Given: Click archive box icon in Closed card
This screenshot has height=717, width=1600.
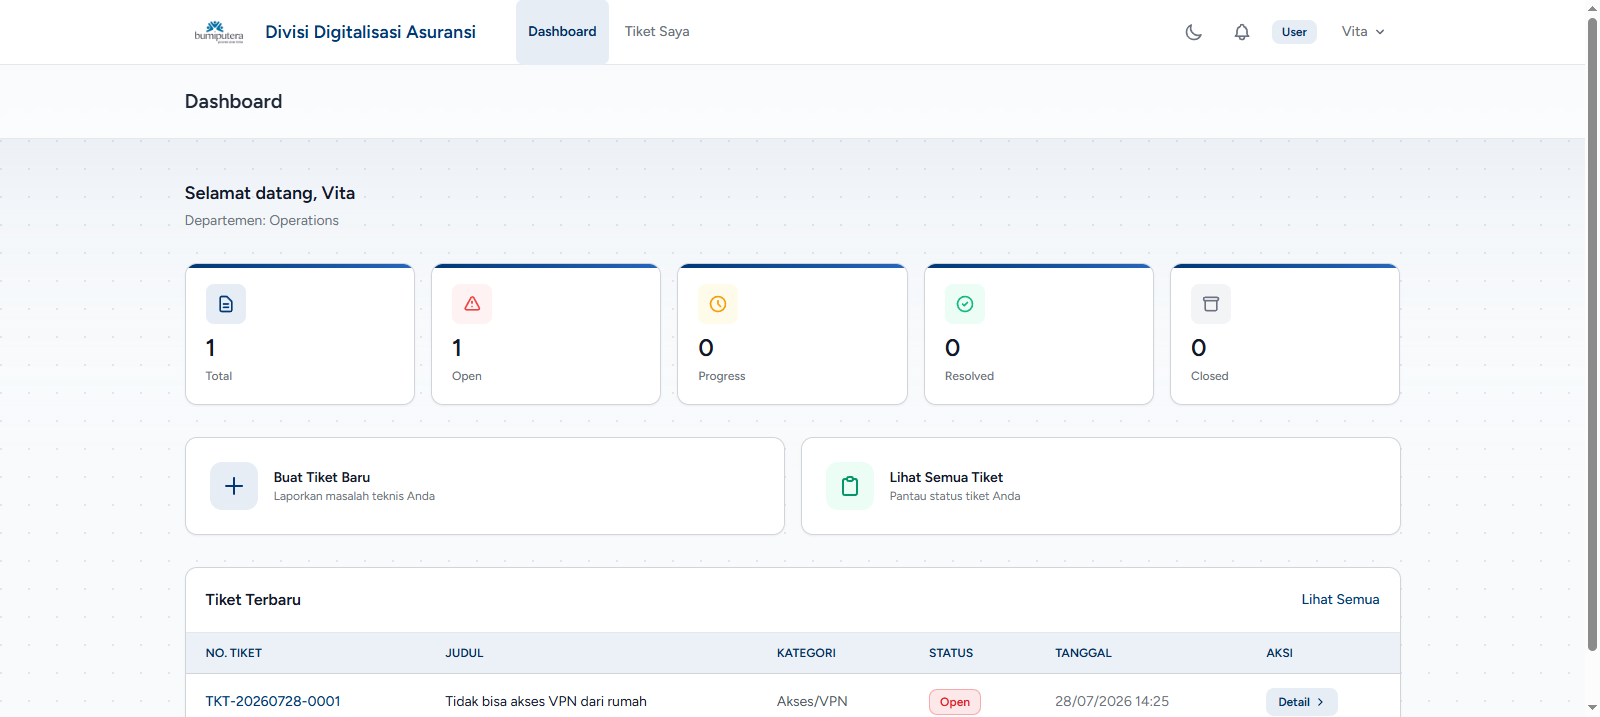Looking at the screenshot, I should click(x=1211, y=304).
